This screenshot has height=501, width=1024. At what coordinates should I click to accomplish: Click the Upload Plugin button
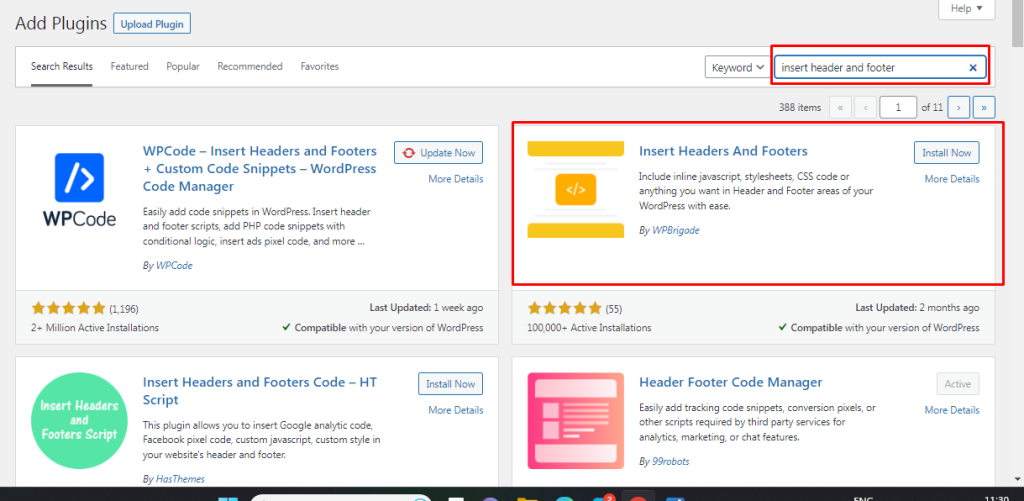pyautogui.click(x=152, y=24)
